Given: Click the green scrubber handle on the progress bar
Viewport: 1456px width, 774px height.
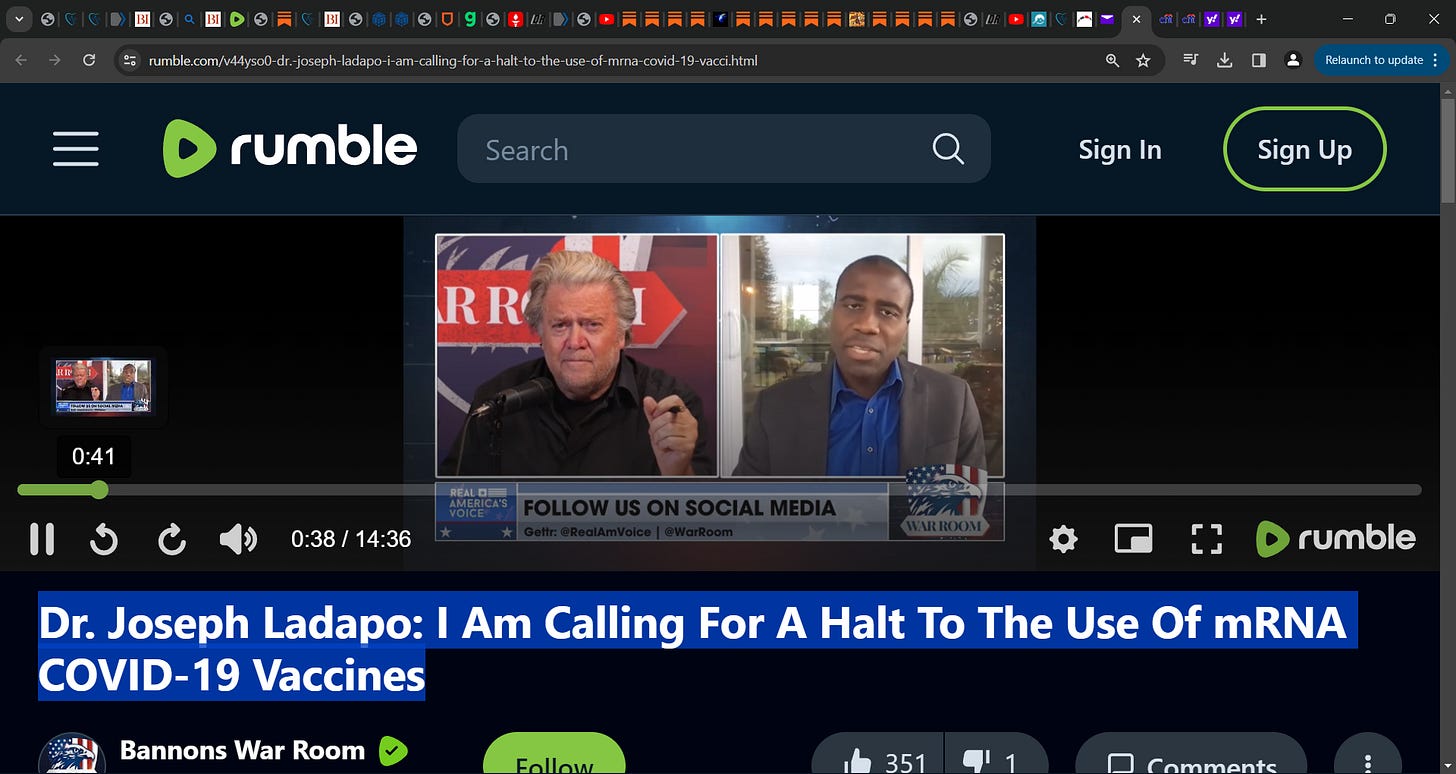Looking at the screenshot, I should point(99,489).
